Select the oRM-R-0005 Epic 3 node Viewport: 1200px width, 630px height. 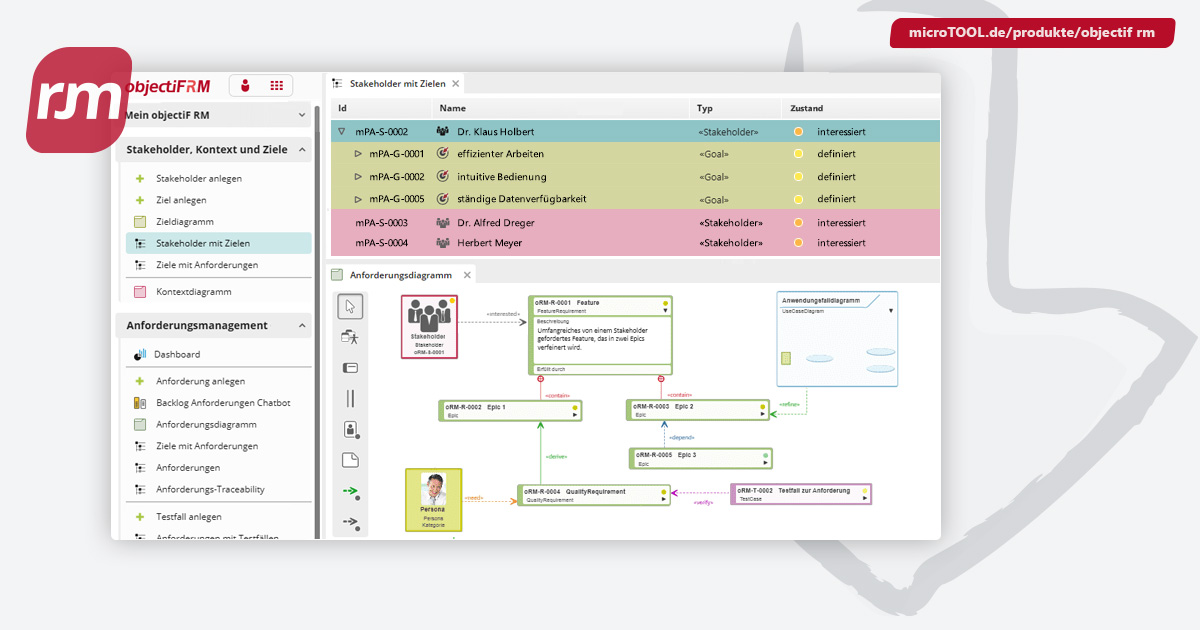click(x=701, y=458)
